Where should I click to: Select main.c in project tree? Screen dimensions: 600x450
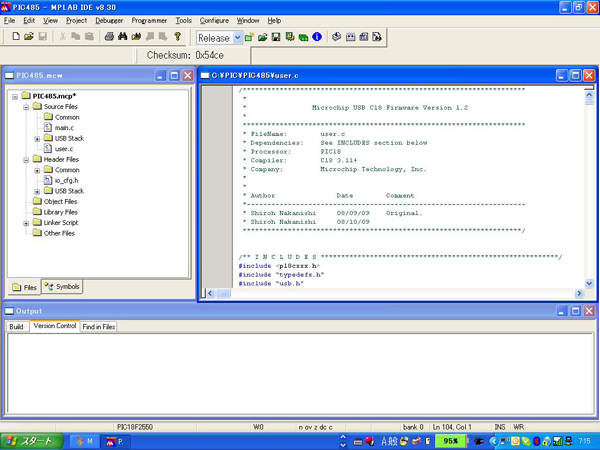point(64,128)
